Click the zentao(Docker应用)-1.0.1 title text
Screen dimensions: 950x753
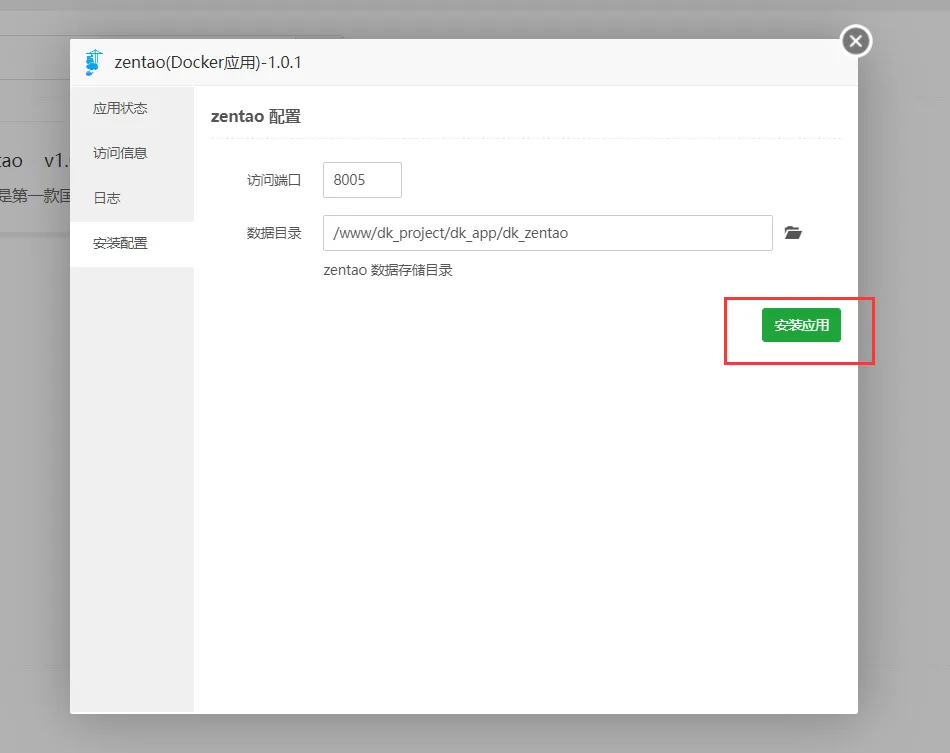[208, 62]
